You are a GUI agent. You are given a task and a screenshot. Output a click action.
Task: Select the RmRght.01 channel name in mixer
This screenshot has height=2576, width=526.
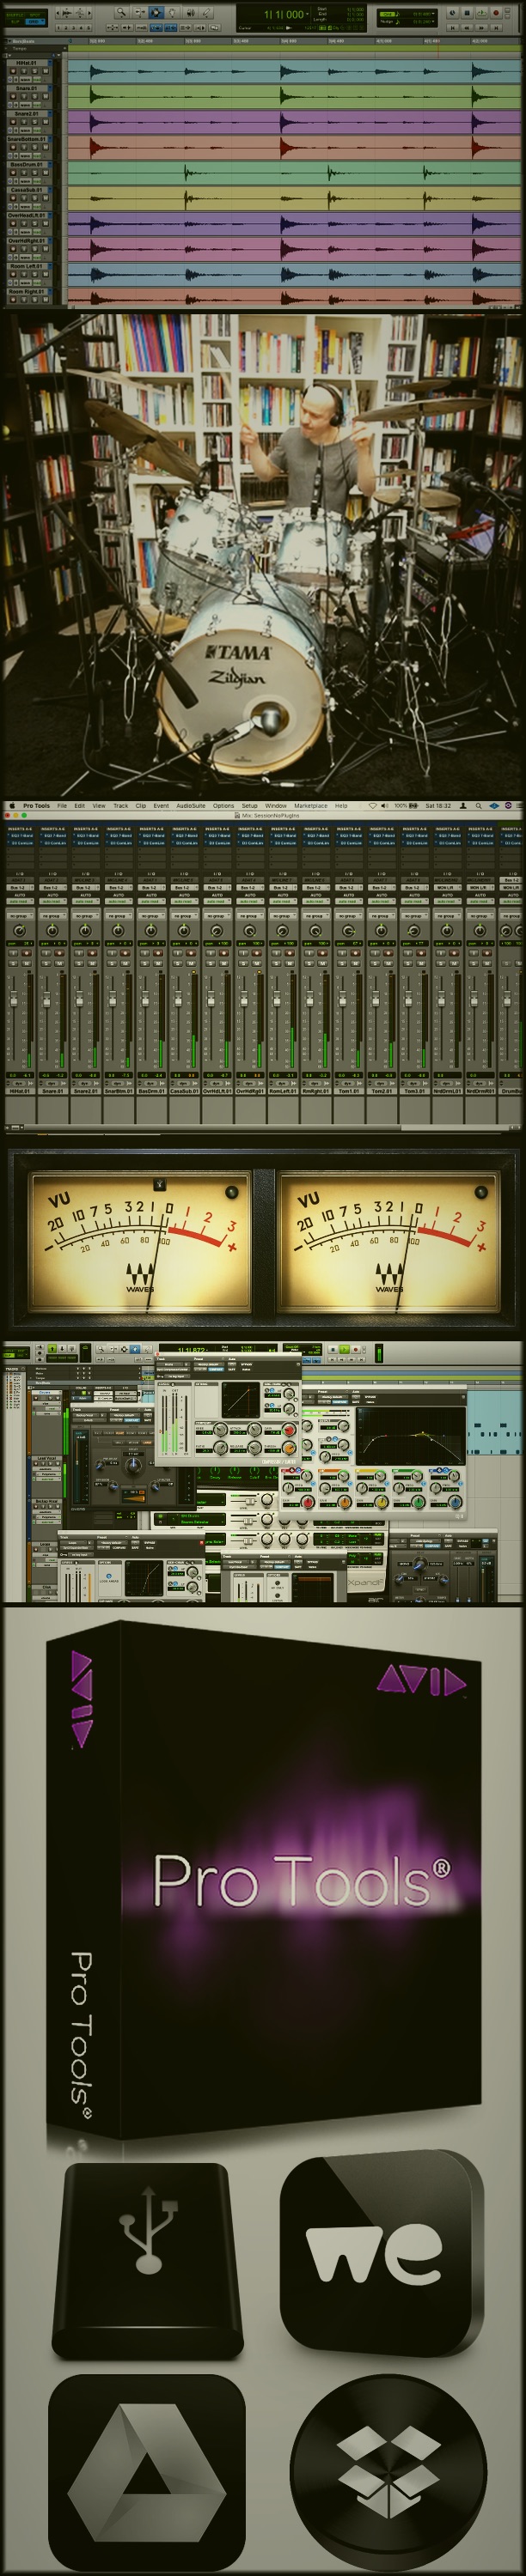(316, 1091)
